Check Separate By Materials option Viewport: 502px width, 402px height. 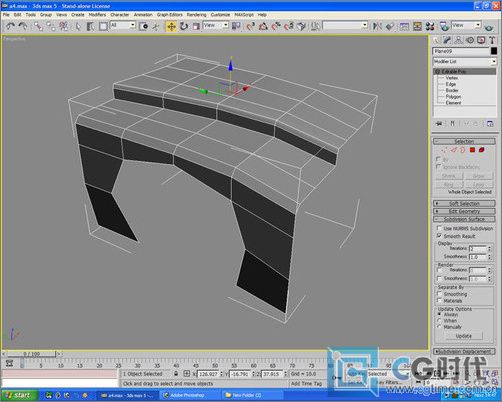[x=440, y=300]
